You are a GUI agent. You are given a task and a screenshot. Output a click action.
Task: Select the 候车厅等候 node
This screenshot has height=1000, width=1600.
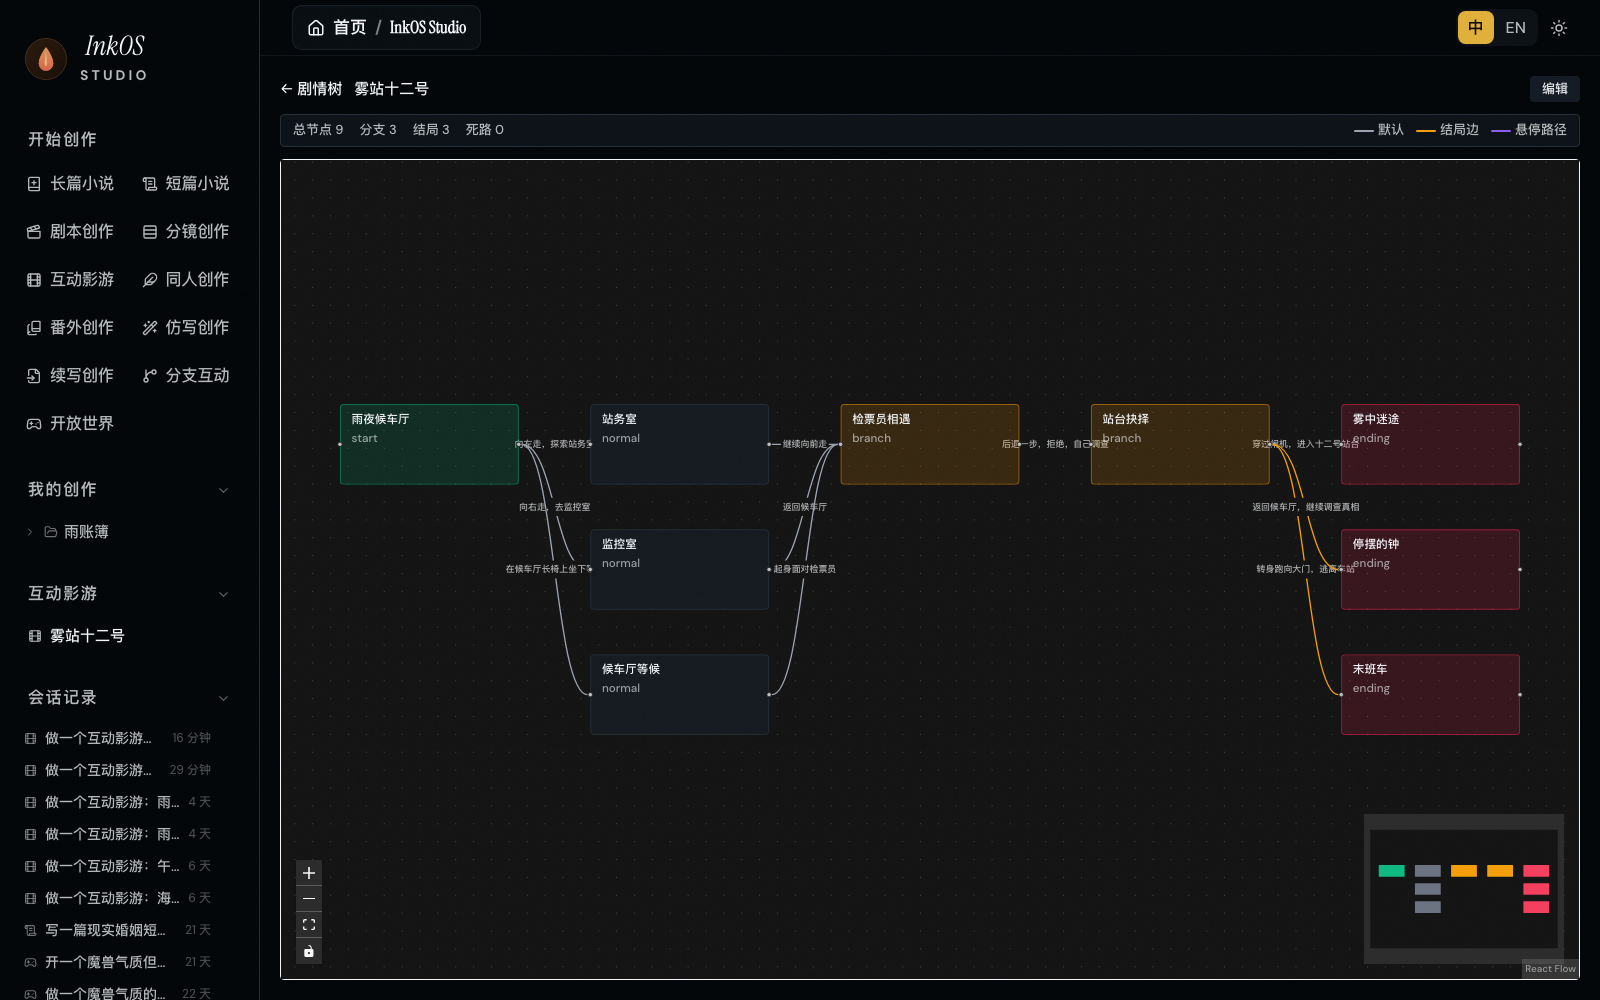(x=679, y=694)
